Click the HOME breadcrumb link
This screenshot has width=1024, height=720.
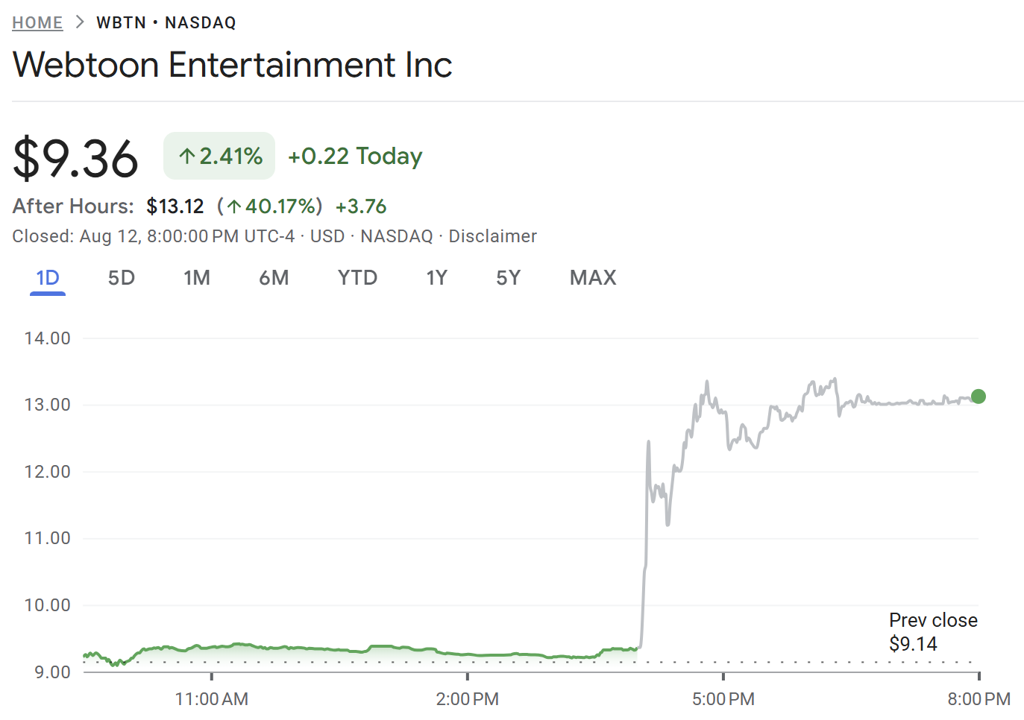(37, 22)
